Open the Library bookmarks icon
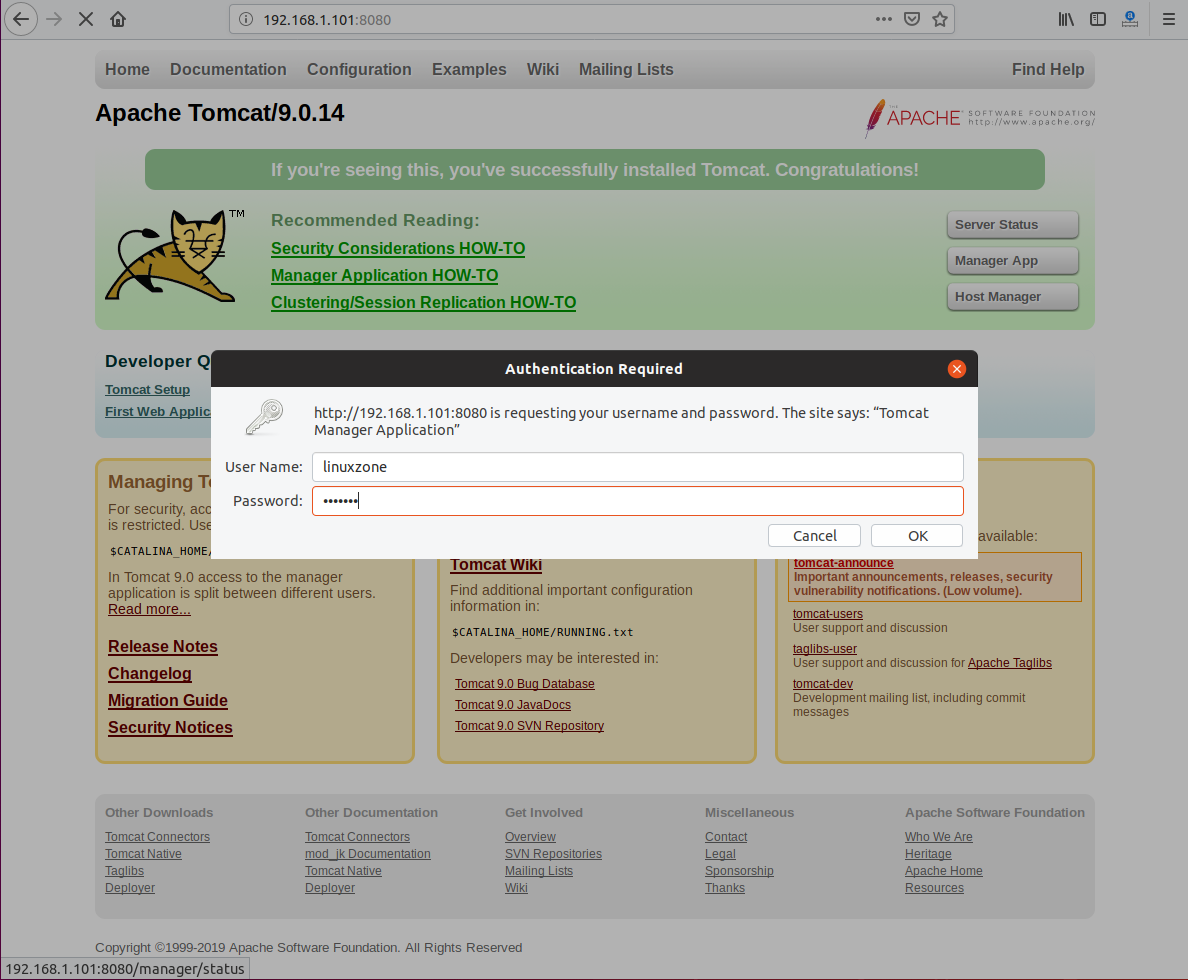The image size is (1188, 980). click(1066, 19)
